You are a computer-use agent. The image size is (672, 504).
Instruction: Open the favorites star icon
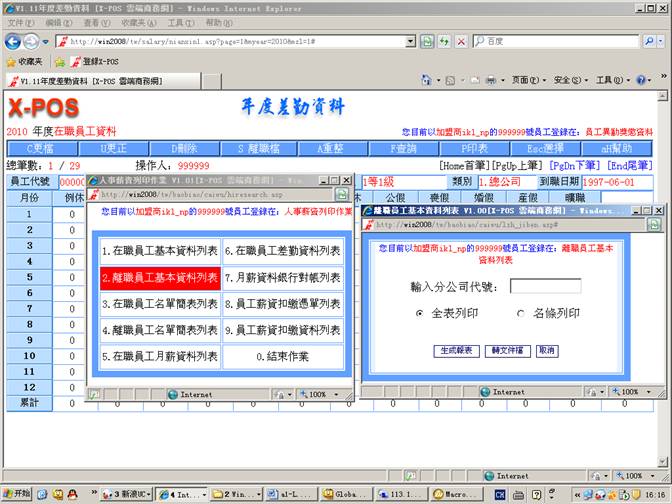click(x=10, y=61)
